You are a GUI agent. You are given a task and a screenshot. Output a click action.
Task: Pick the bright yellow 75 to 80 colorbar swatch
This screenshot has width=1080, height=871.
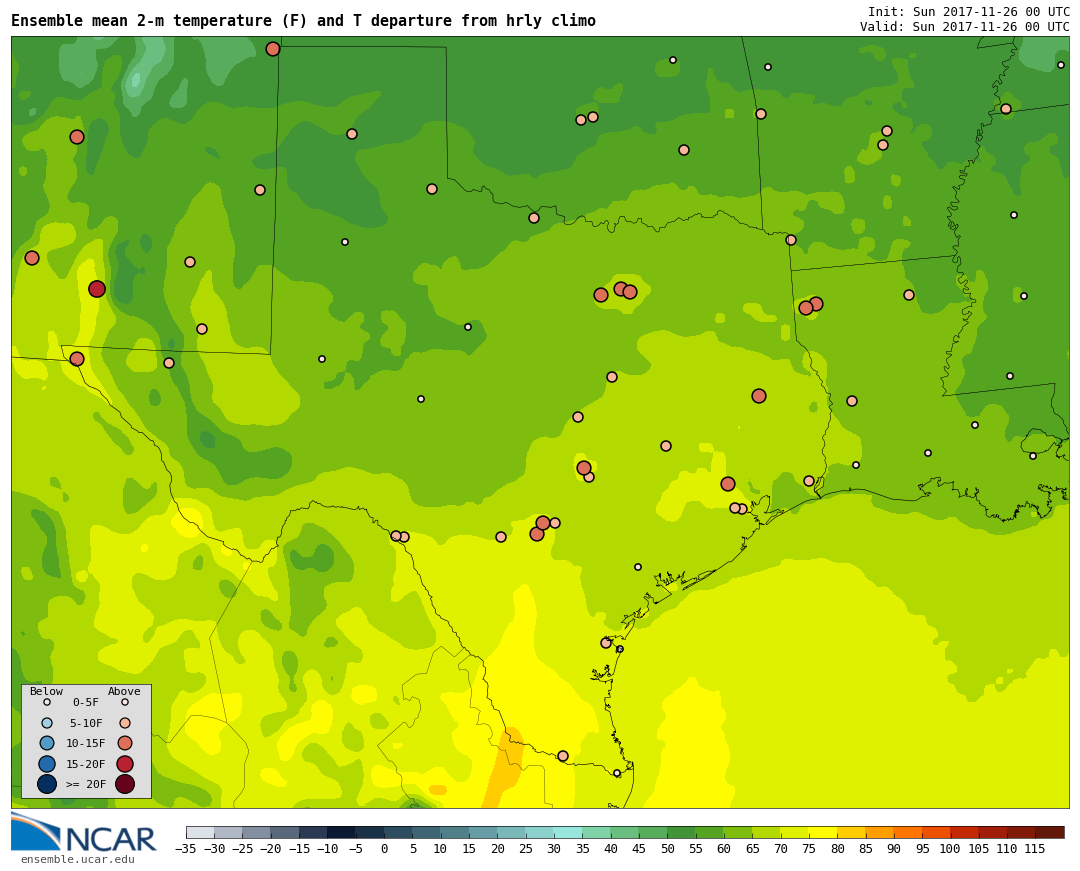tap(823, 832)
